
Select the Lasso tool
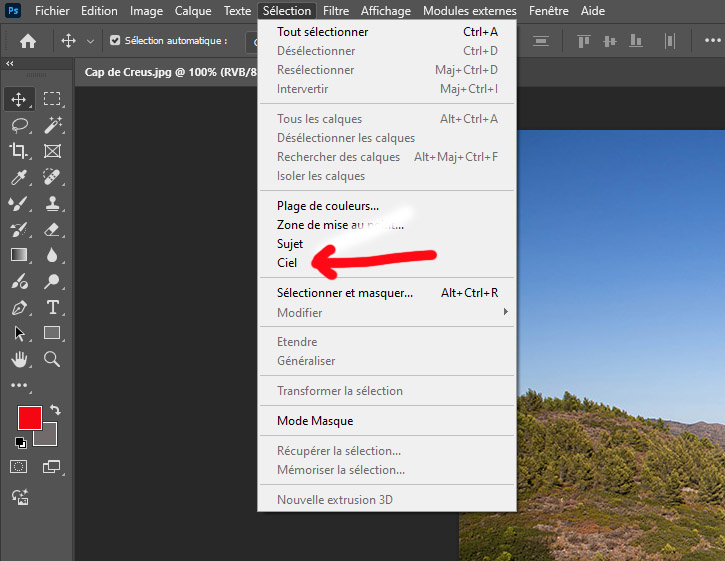(19, 125)
